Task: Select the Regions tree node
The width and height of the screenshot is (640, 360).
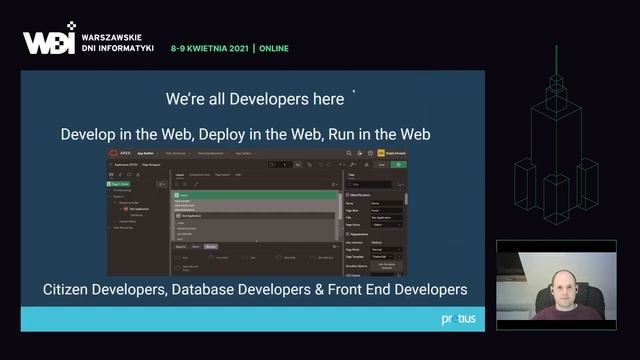Action: coord(118,197)
